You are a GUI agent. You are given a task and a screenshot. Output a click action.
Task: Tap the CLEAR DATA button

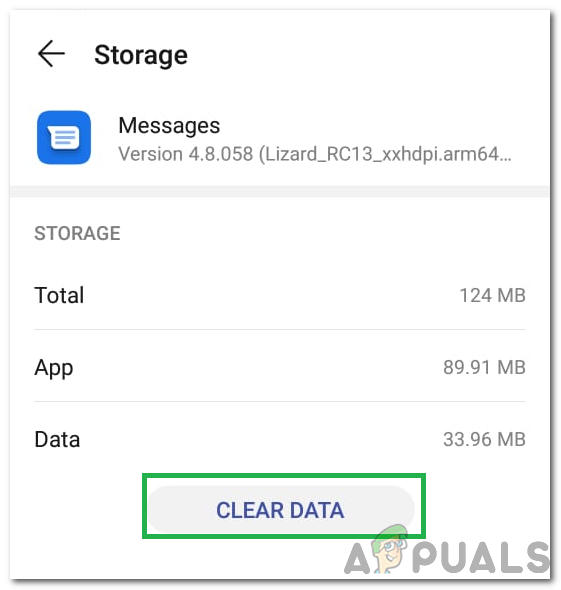coord(280,510)
